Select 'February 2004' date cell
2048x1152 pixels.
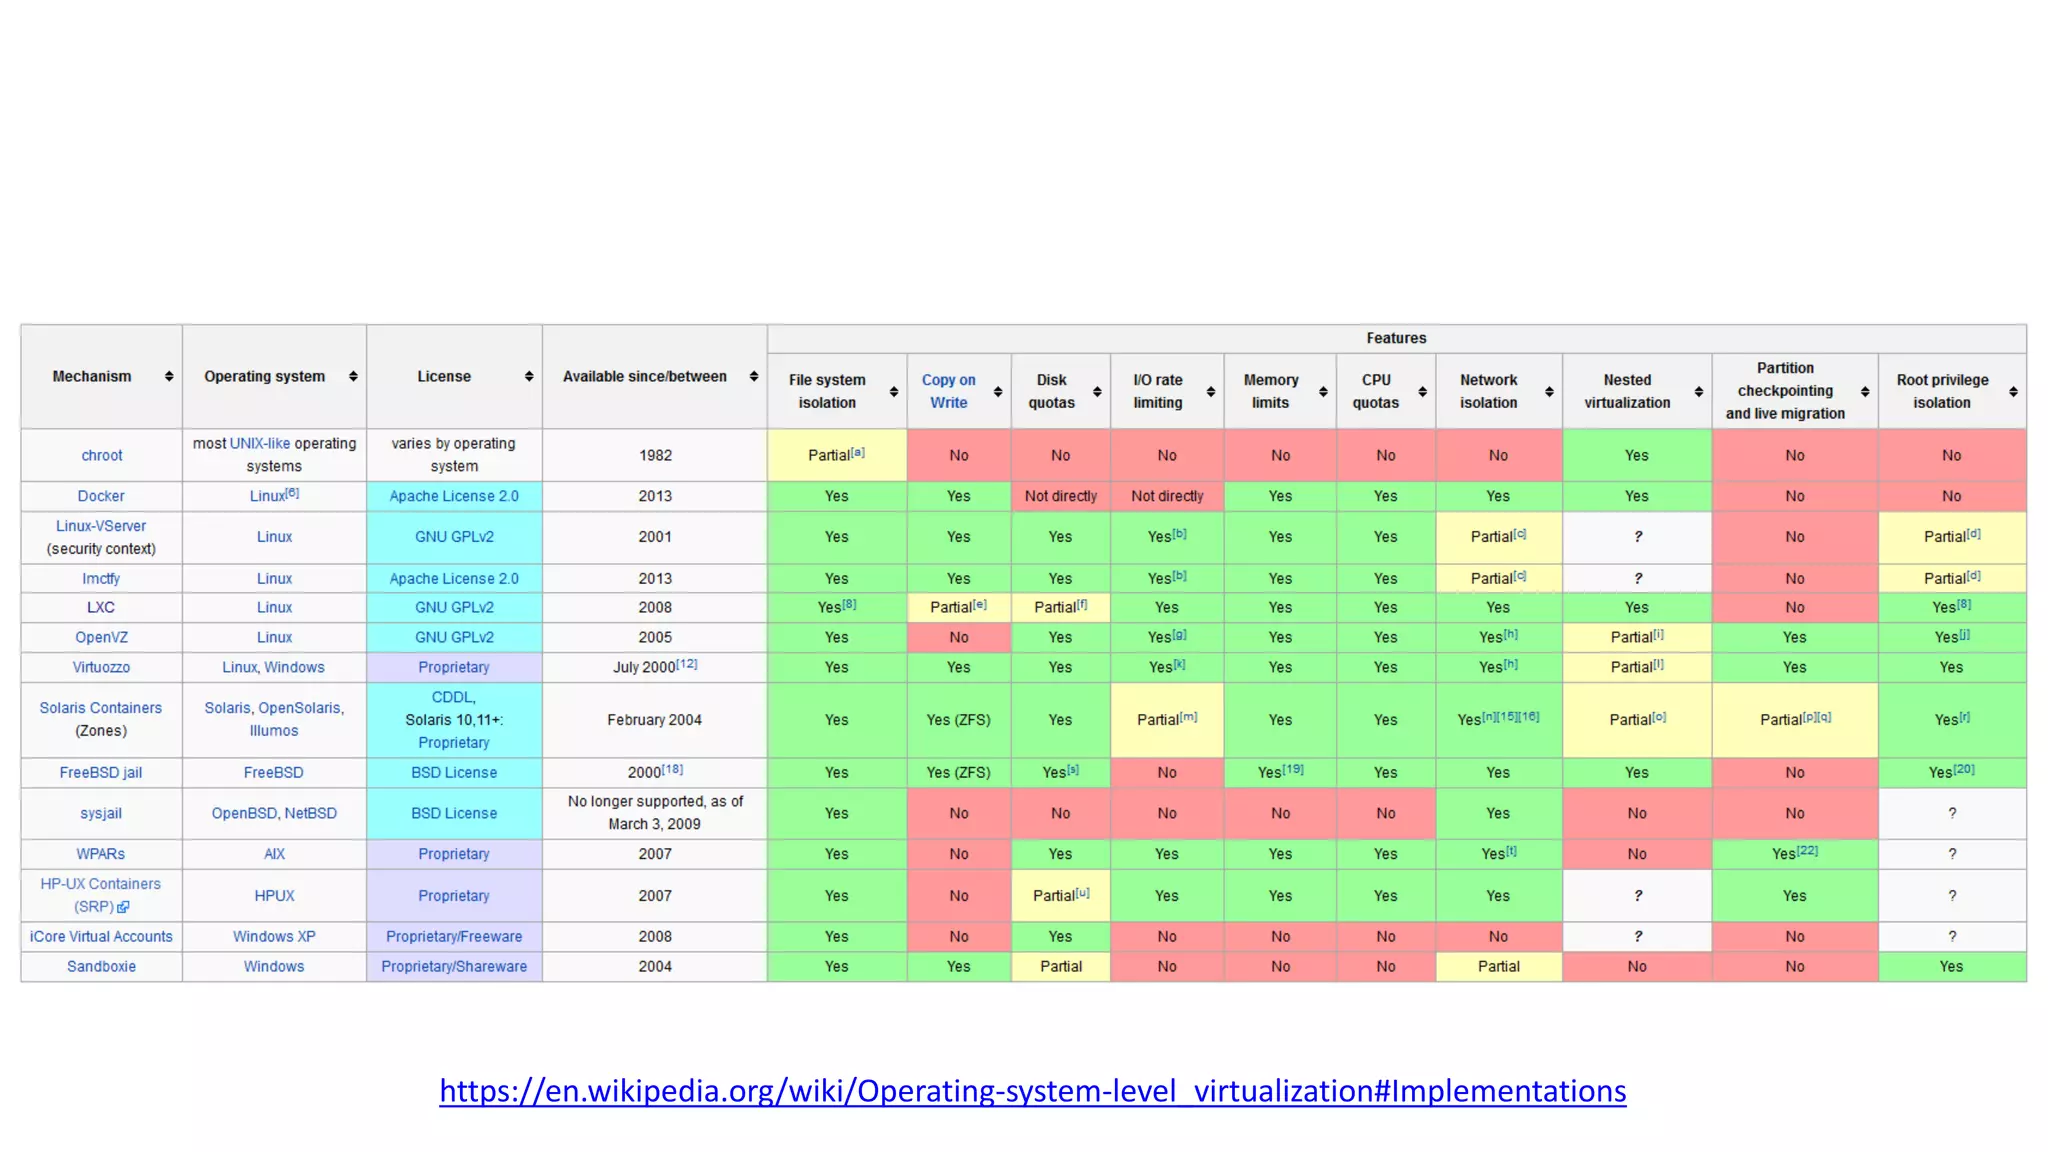(655, 720)
